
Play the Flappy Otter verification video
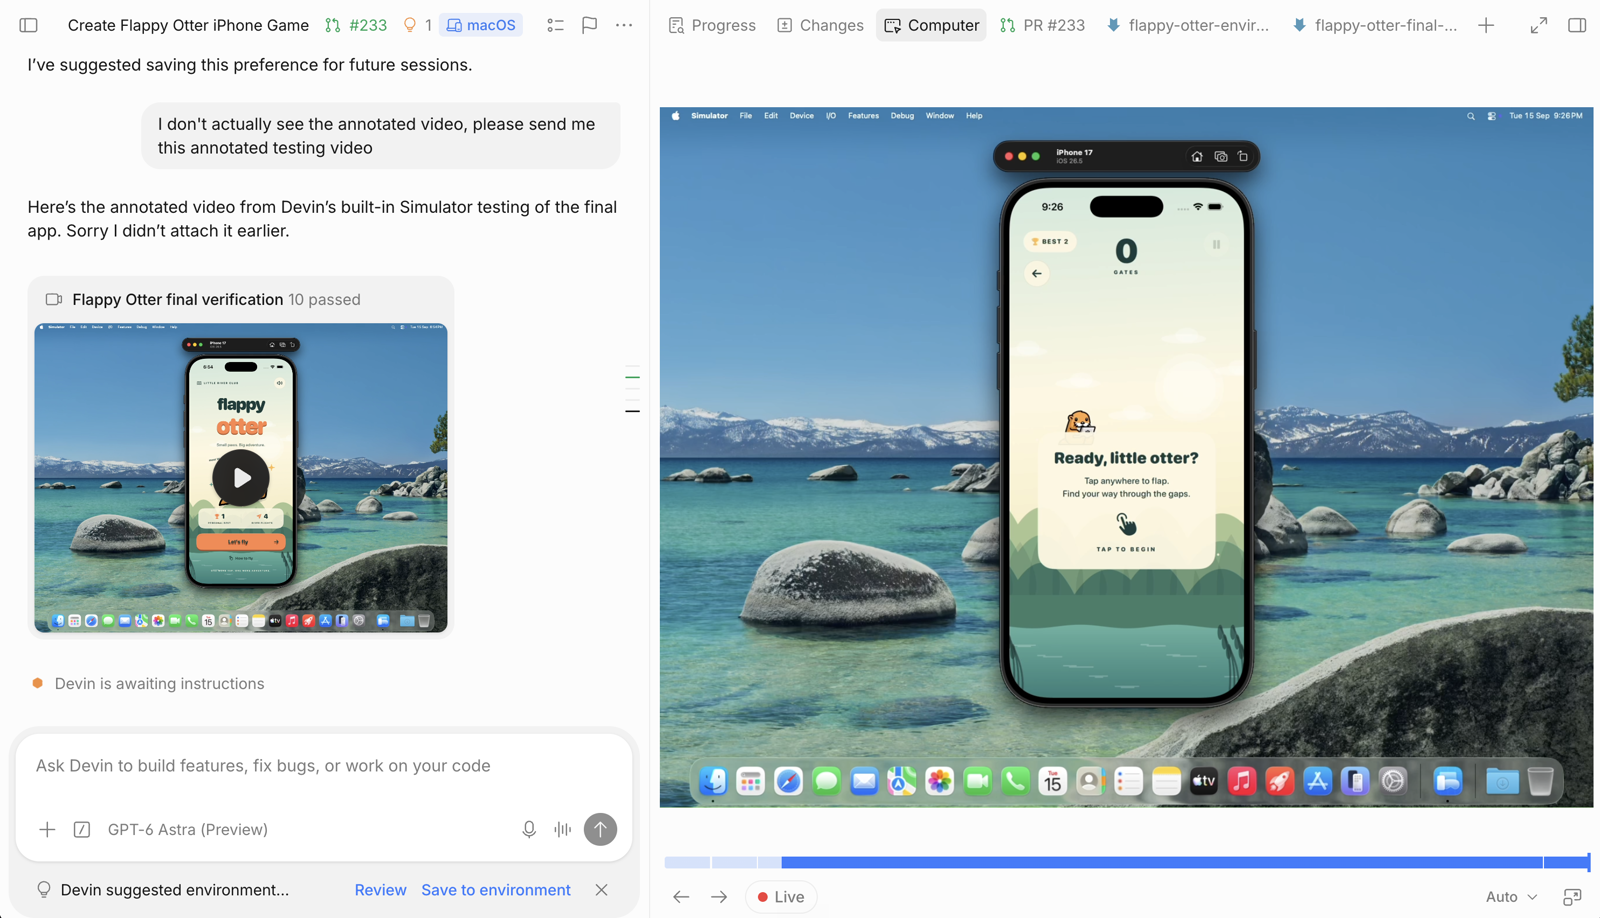(241, 478)
